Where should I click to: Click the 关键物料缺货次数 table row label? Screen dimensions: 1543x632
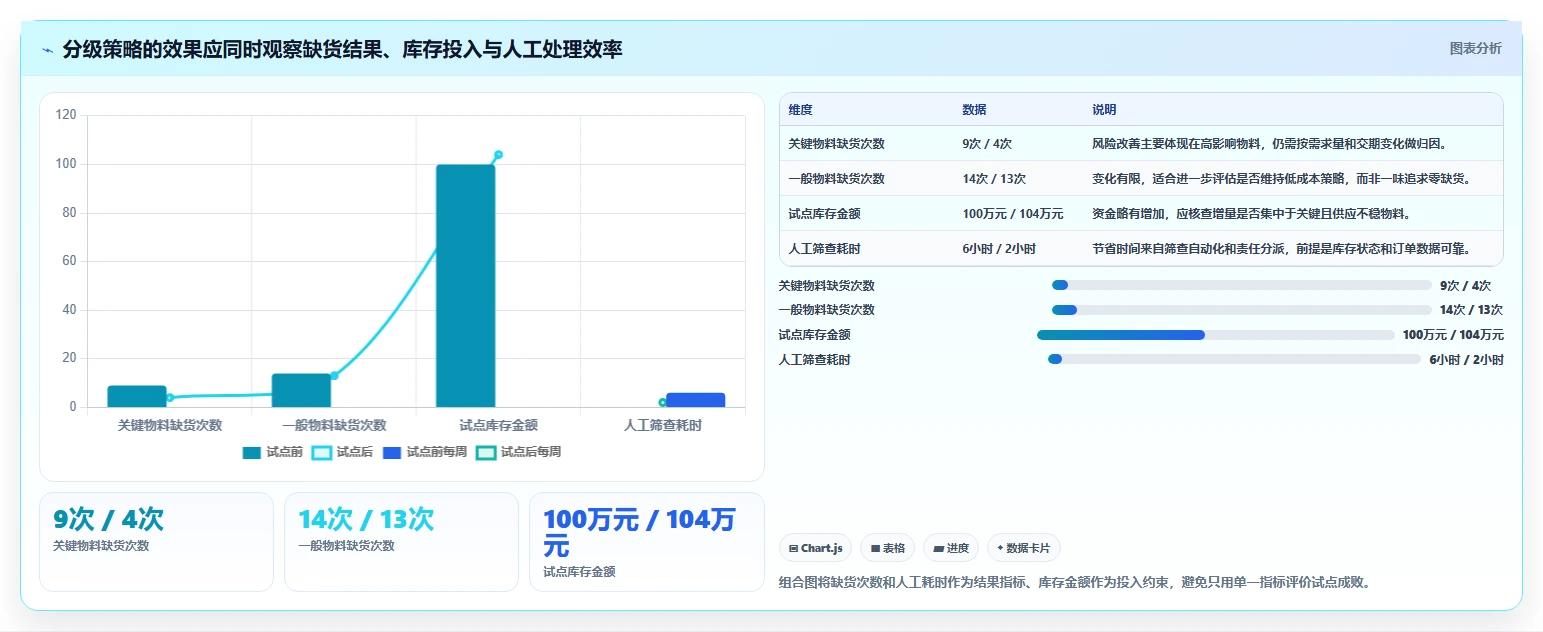(836, 144)
